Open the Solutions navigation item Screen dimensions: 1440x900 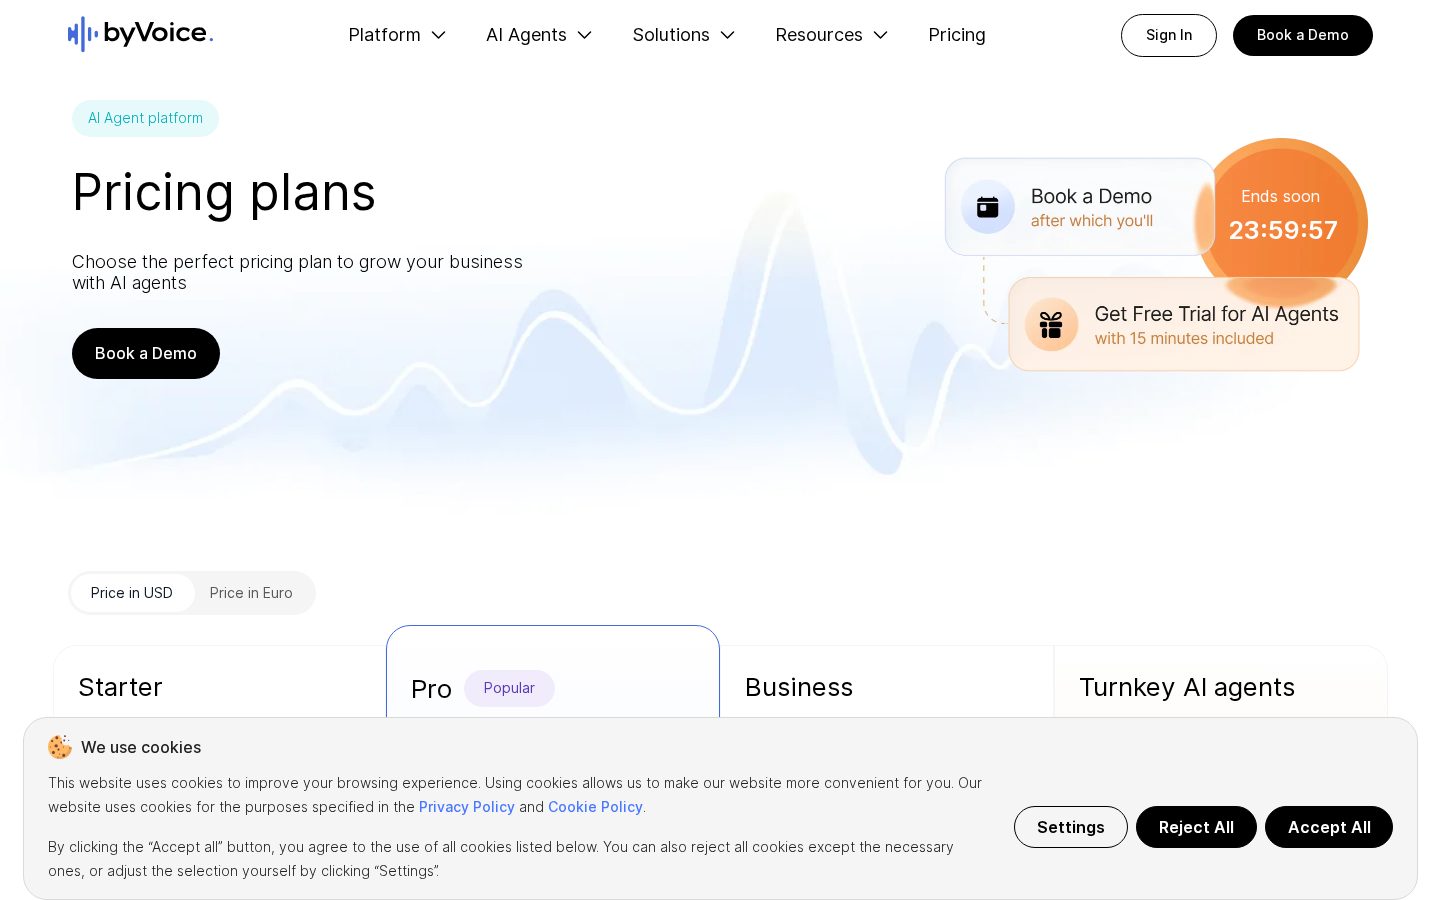coord(671,35)
